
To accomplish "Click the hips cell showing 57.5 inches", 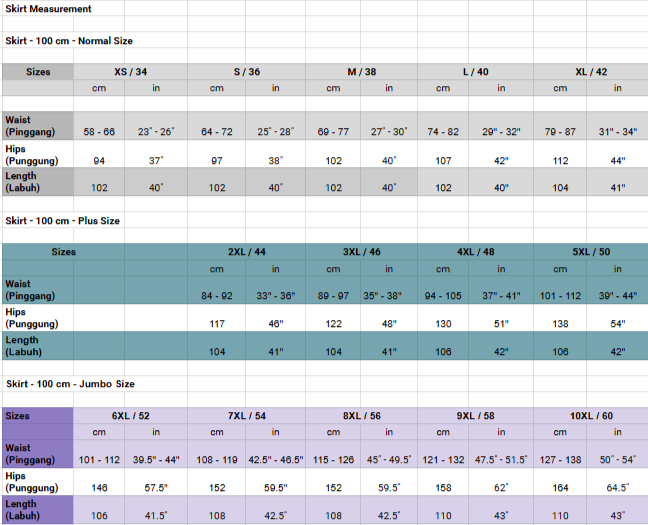I will point(156,488).
